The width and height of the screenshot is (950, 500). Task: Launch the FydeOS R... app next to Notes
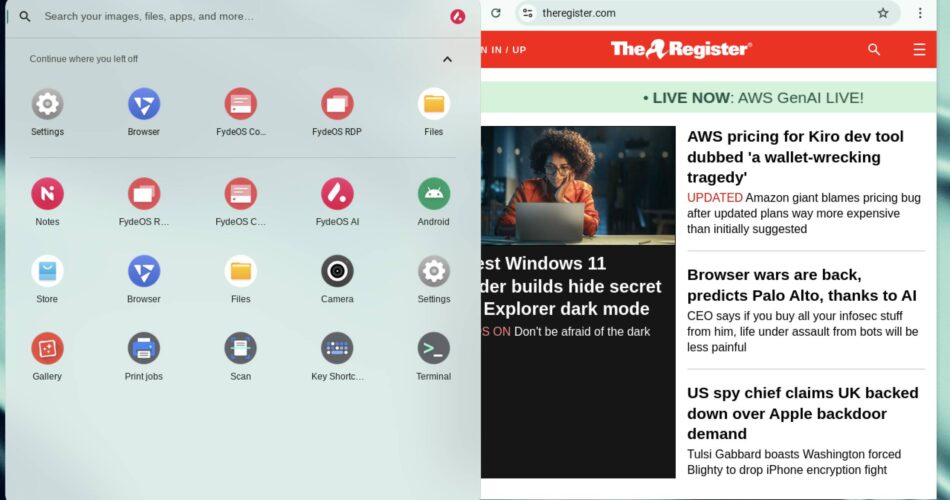[x=144, y=194]
